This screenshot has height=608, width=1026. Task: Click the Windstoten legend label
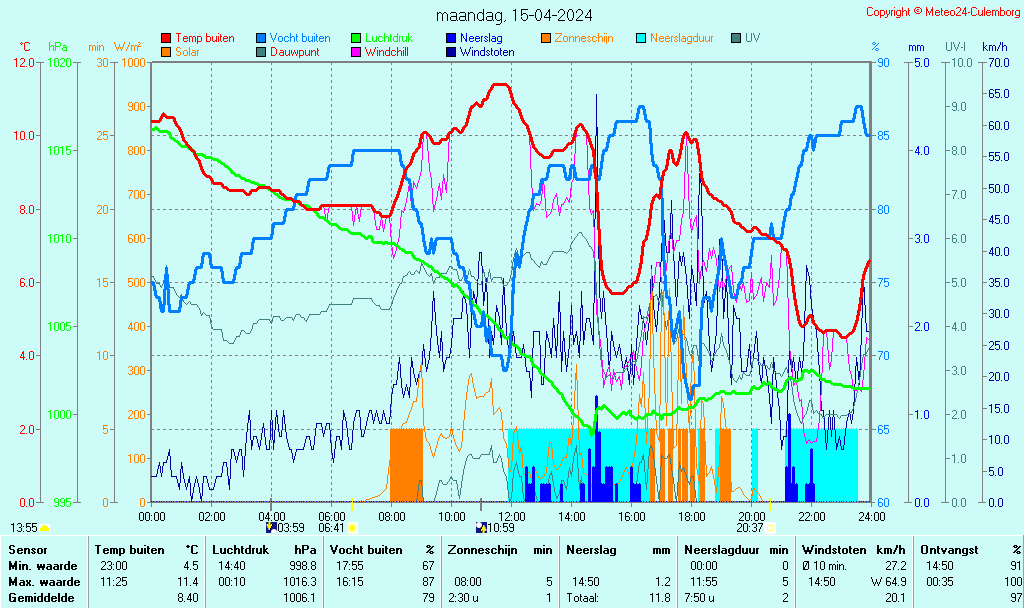(487, 52)
